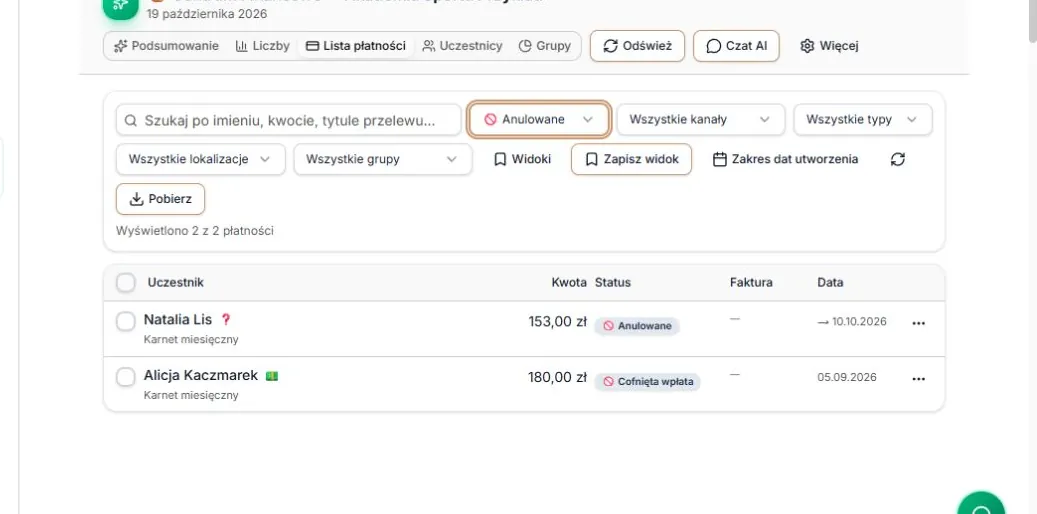
Task: Open Więcej settings gear
Action: 829,46
